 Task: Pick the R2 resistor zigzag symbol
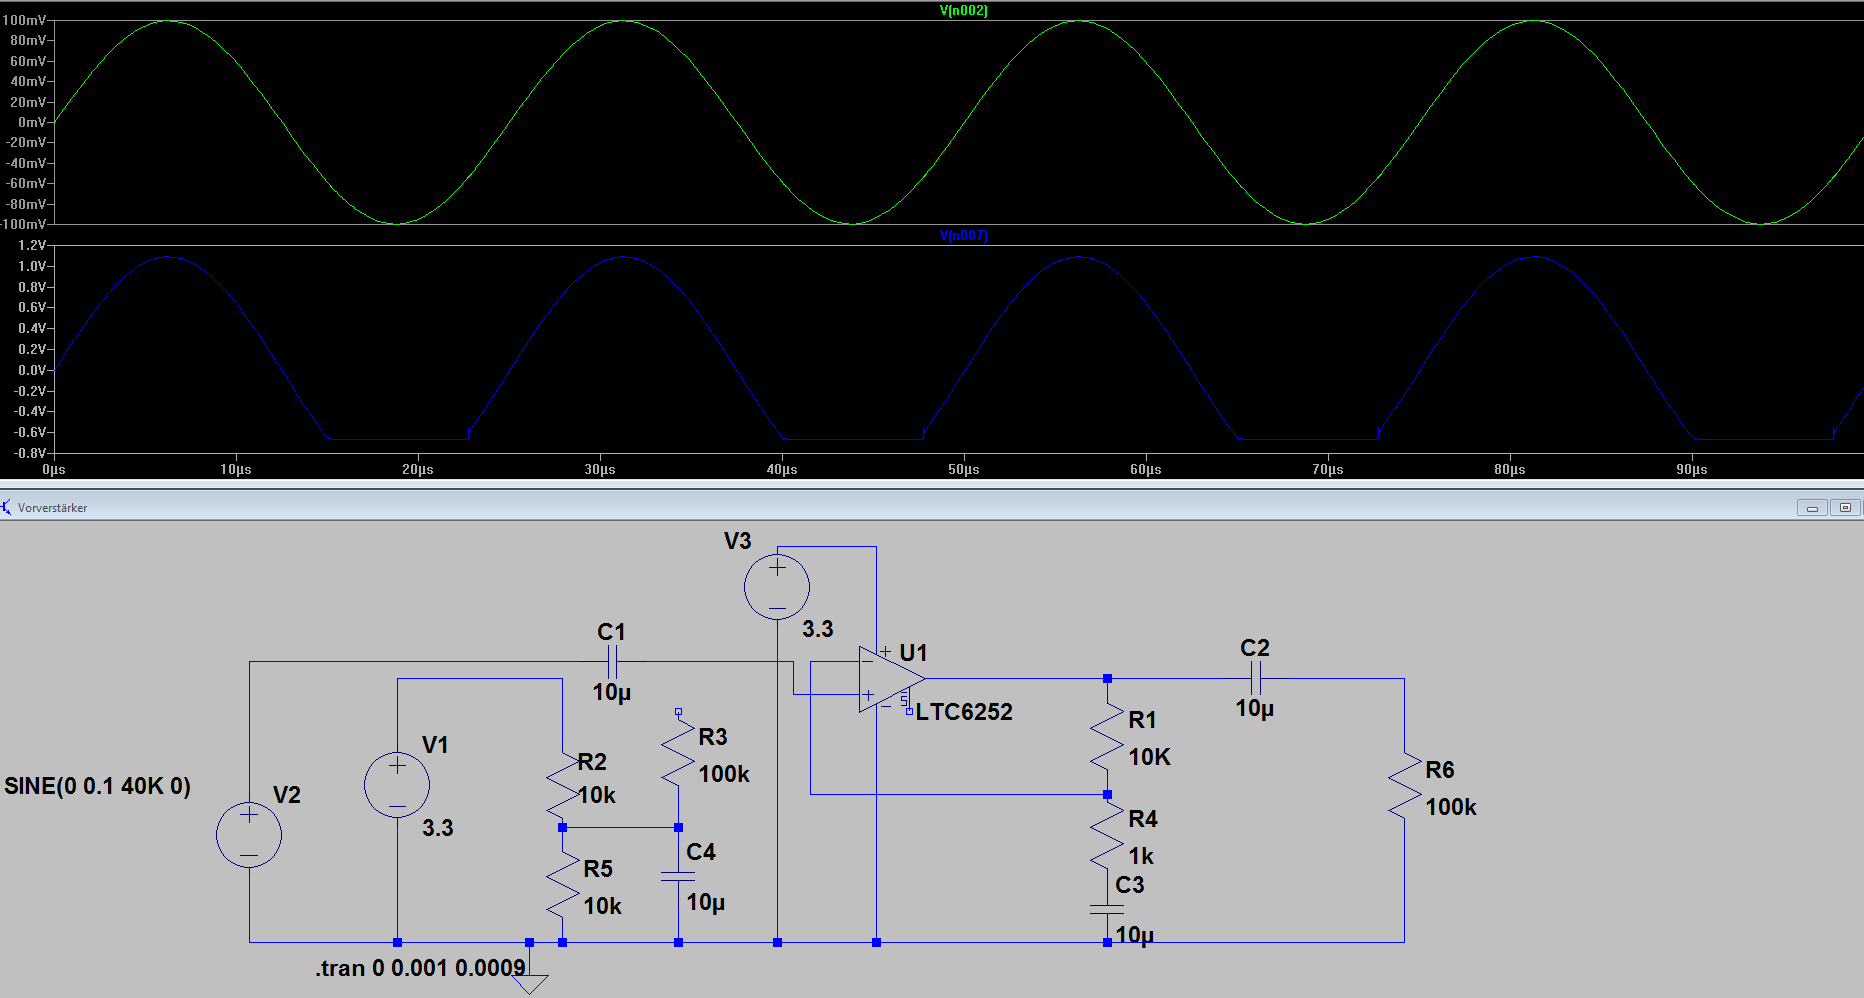(562, 786)
